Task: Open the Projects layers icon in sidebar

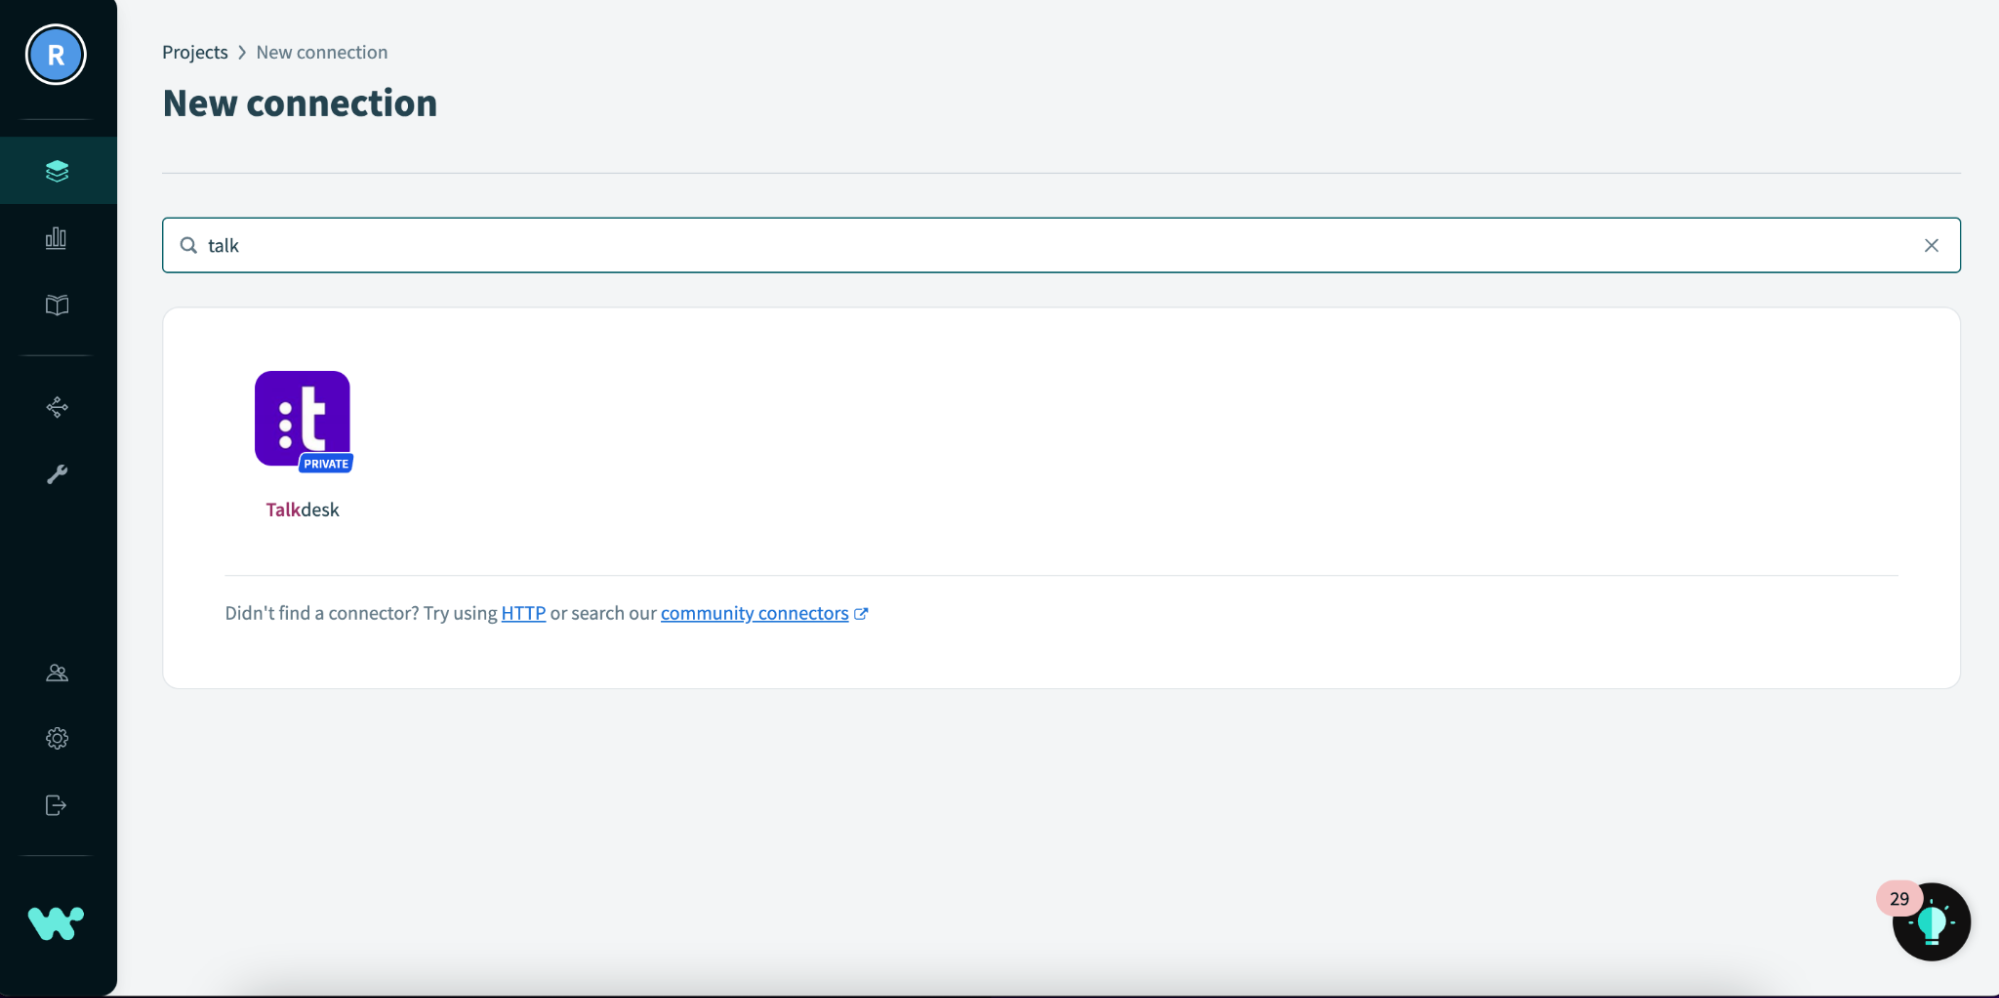Action: [x=57, y=171]
